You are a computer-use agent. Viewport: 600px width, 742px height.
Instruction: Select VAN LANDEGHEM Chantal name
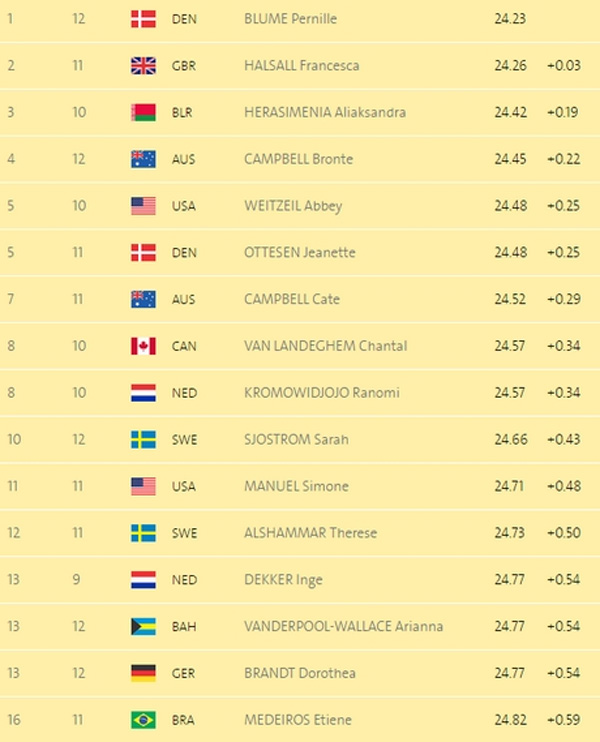click(325, 346)
